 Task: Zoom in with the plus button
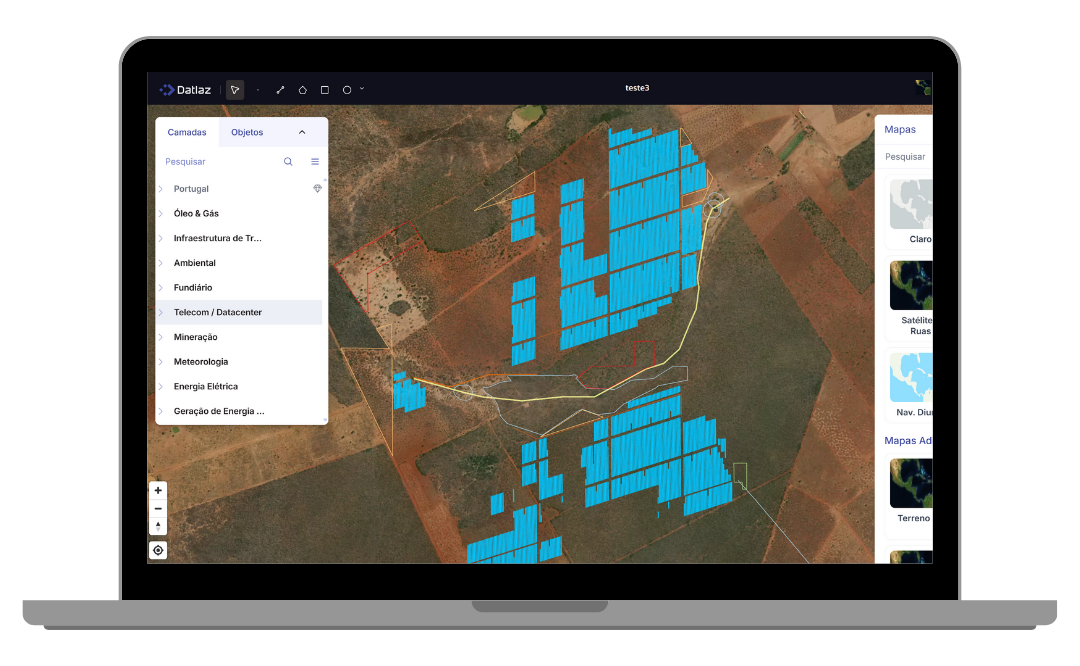(x=158, y=490)
